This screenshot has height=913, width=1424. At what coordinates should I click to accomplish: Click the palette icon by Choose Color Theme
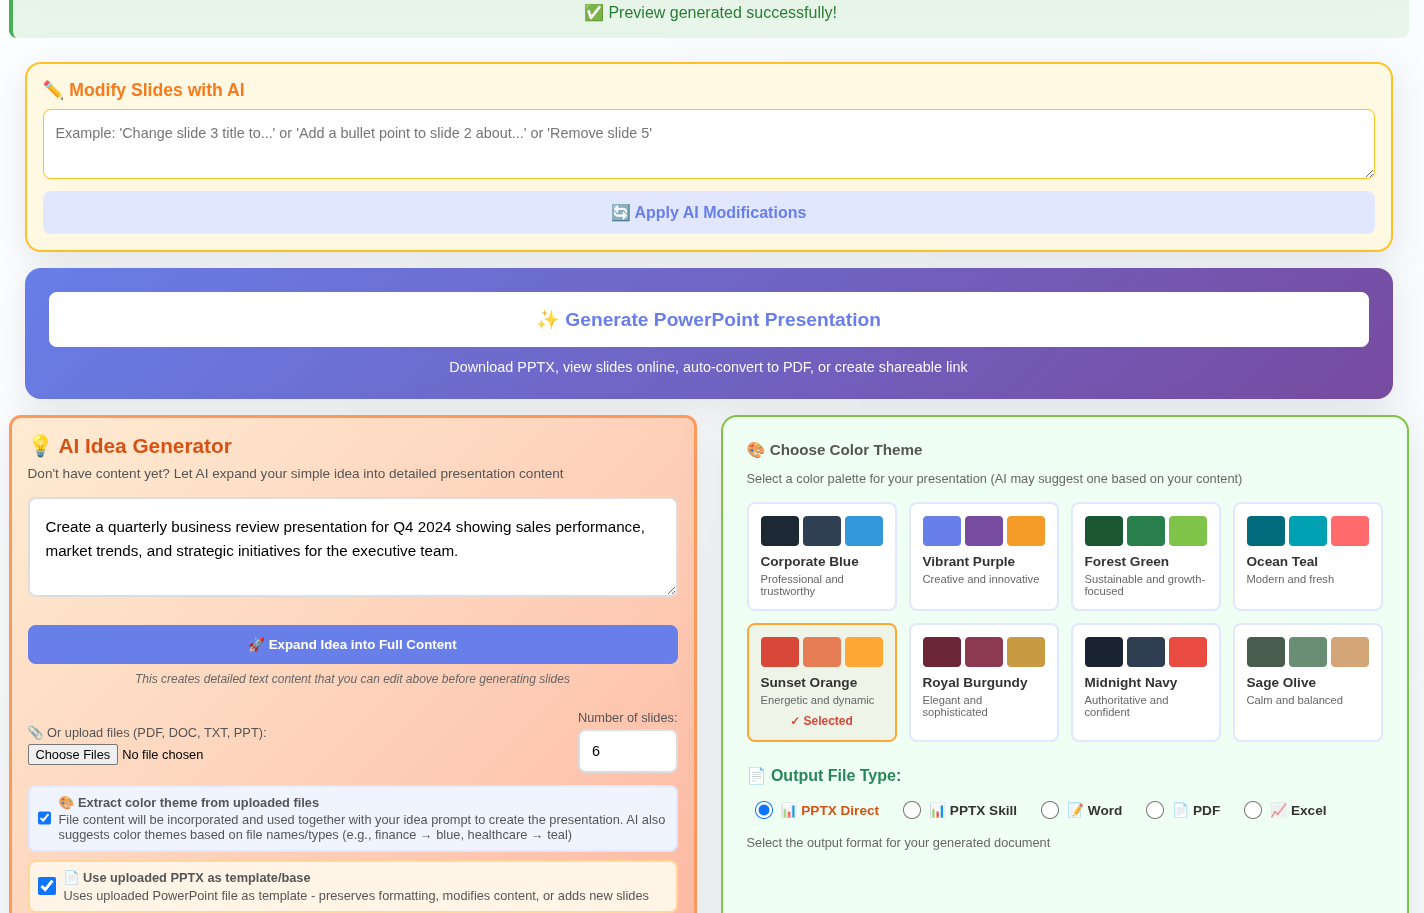pos(756,450)
